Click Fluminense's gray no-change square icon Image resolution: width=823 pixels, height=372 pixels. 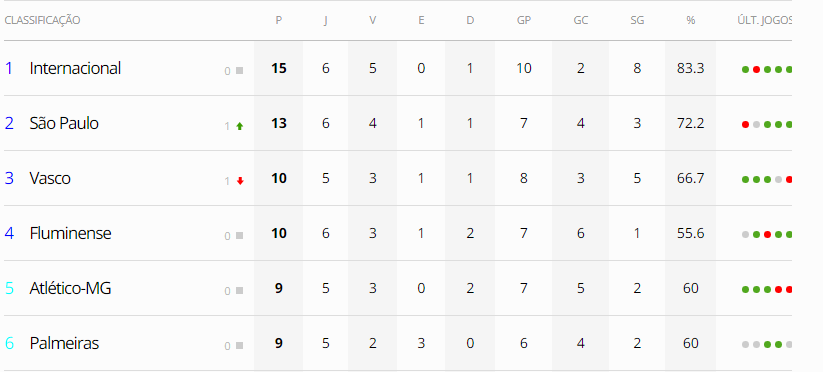pos(239,236)
